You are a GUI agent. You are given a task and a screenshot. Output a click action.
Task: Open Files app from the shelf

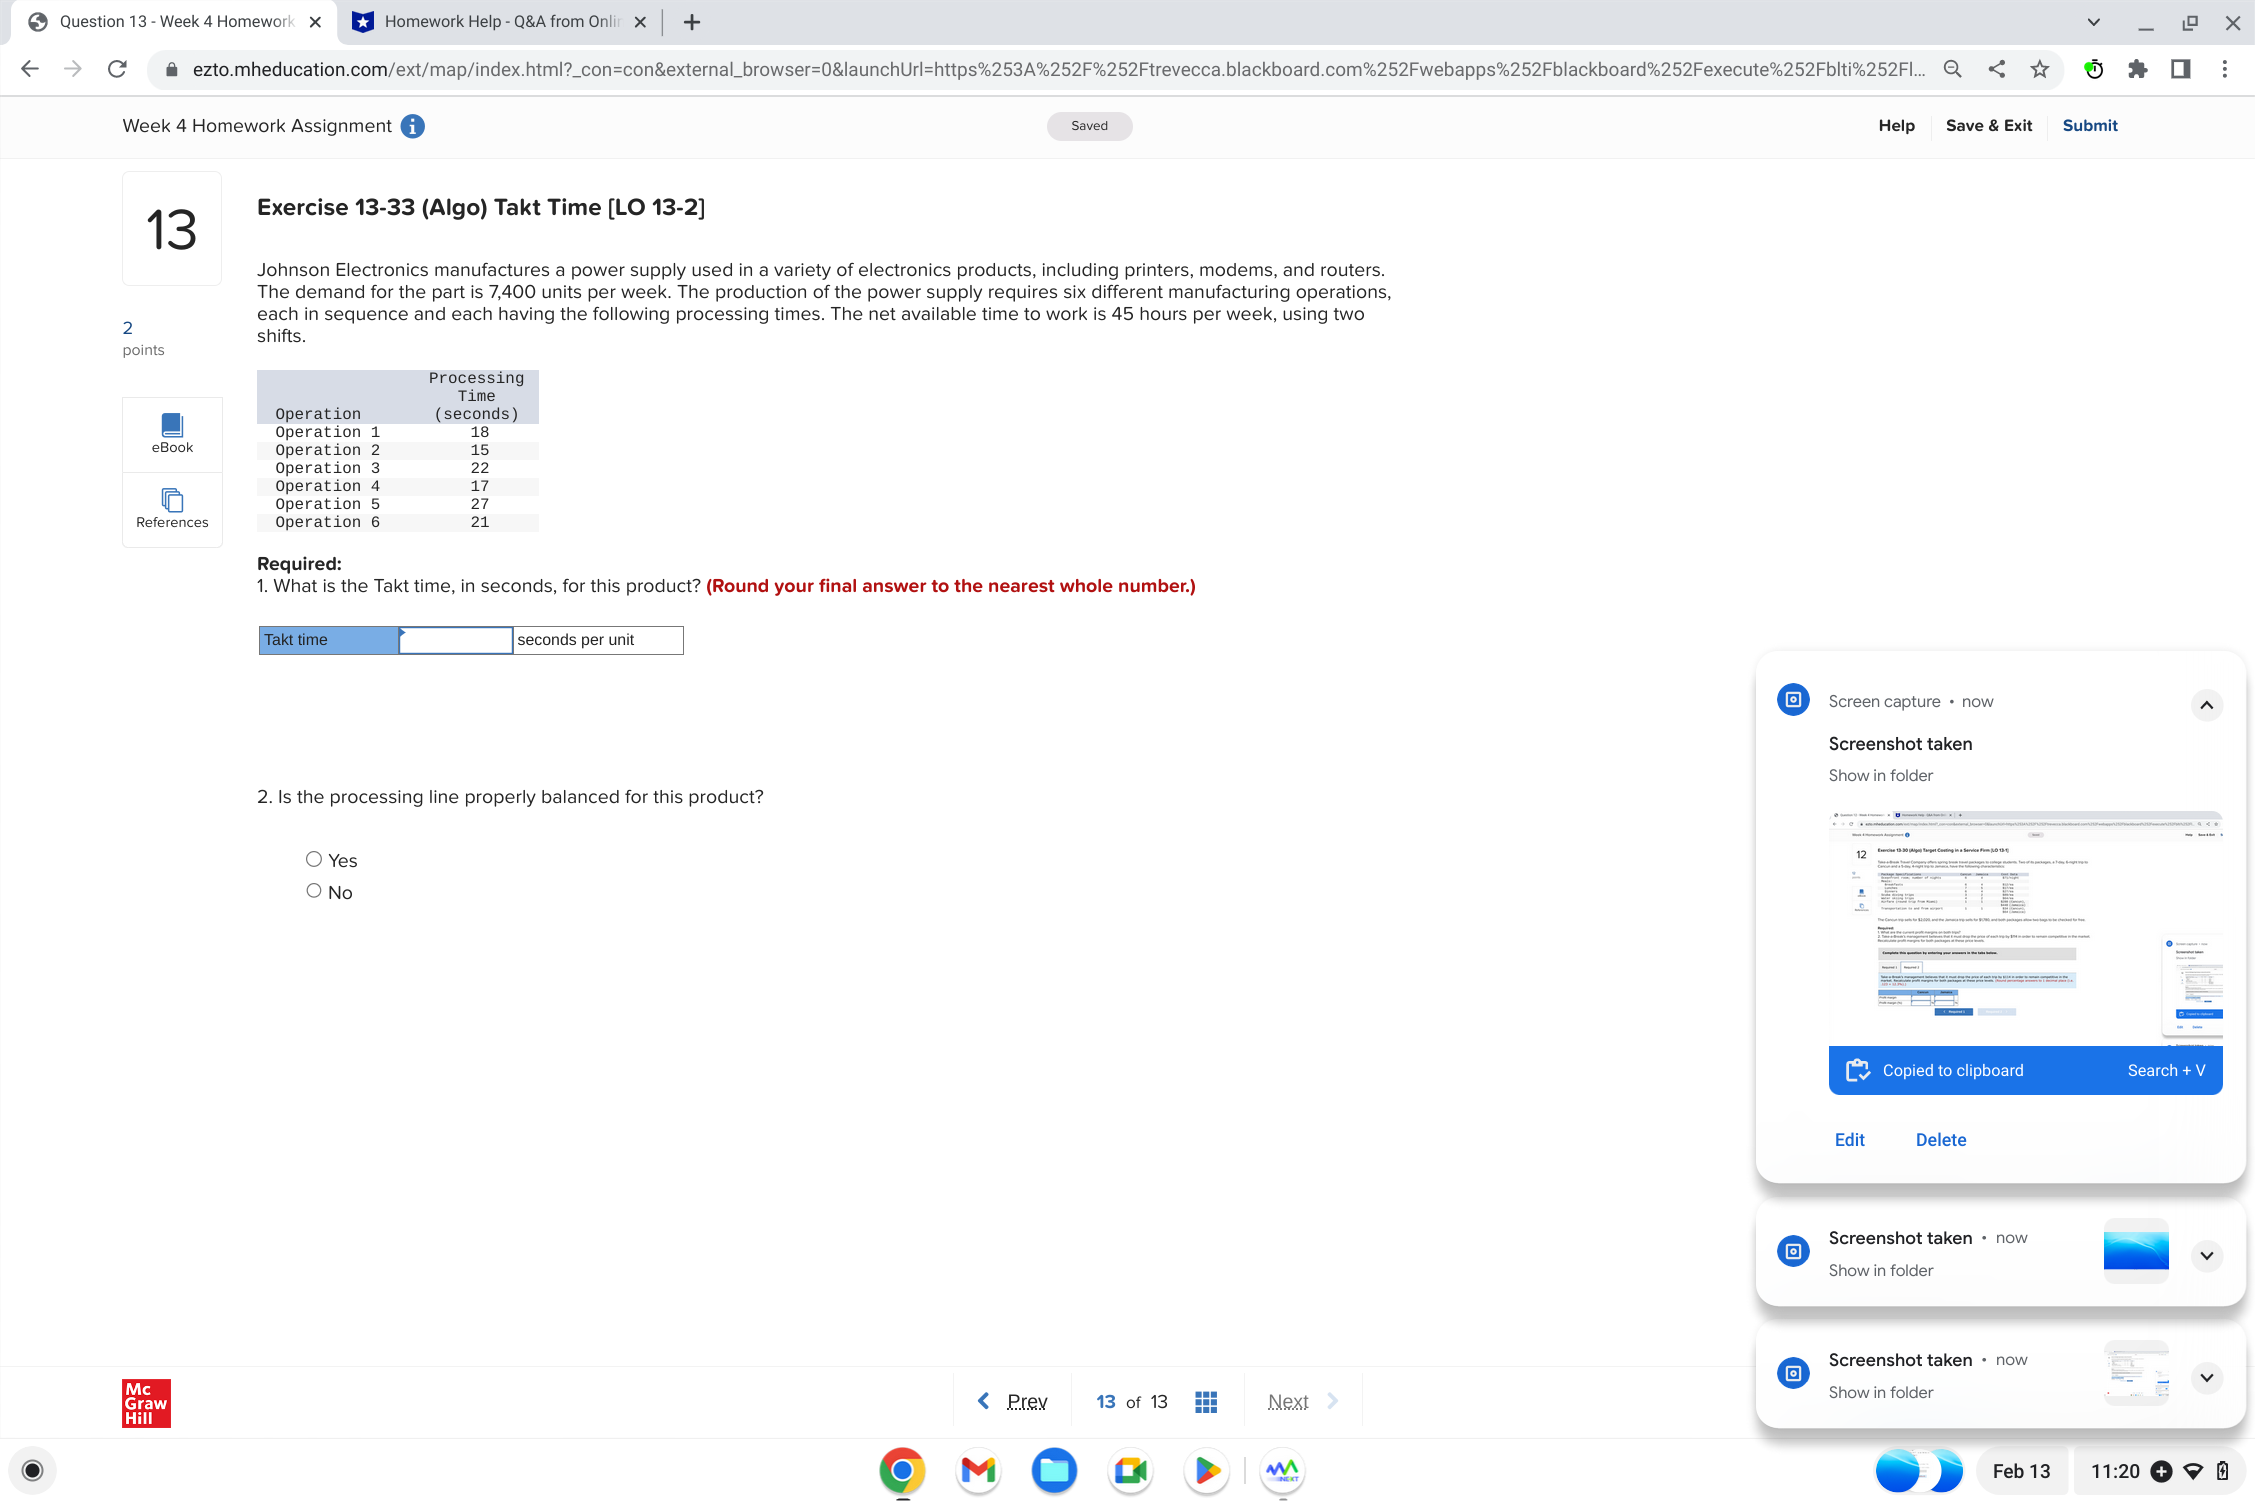click(1054, 1471)
